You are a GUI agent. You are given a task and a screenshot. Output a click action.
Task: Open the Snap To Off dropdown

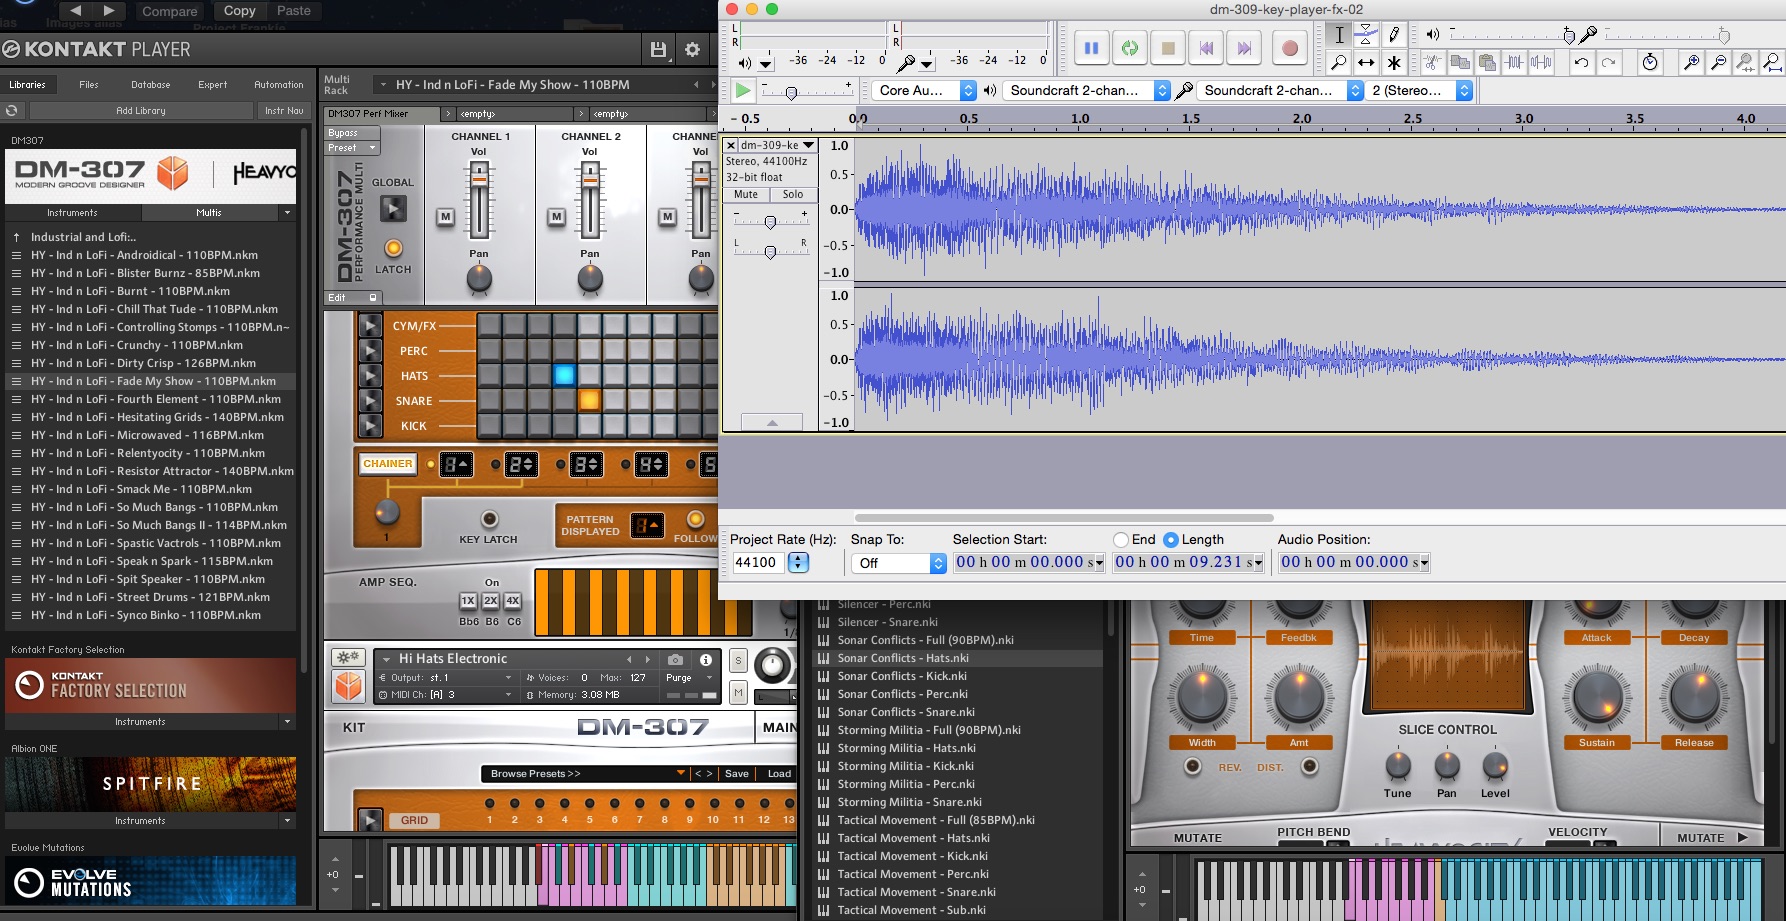898,563
